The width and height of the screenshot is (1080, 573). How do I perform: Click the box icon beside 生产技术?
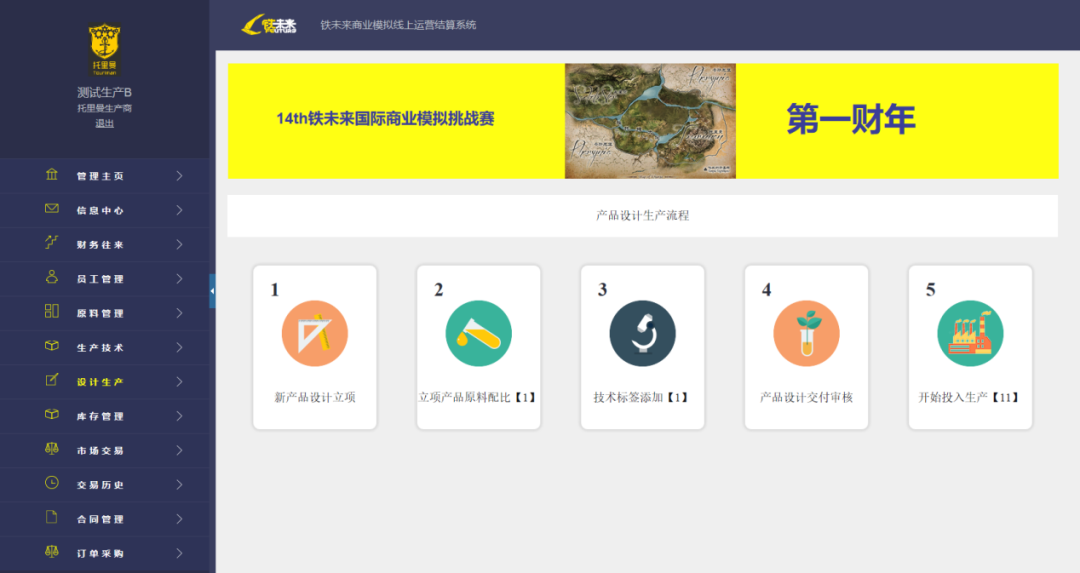tap(52, 346)
